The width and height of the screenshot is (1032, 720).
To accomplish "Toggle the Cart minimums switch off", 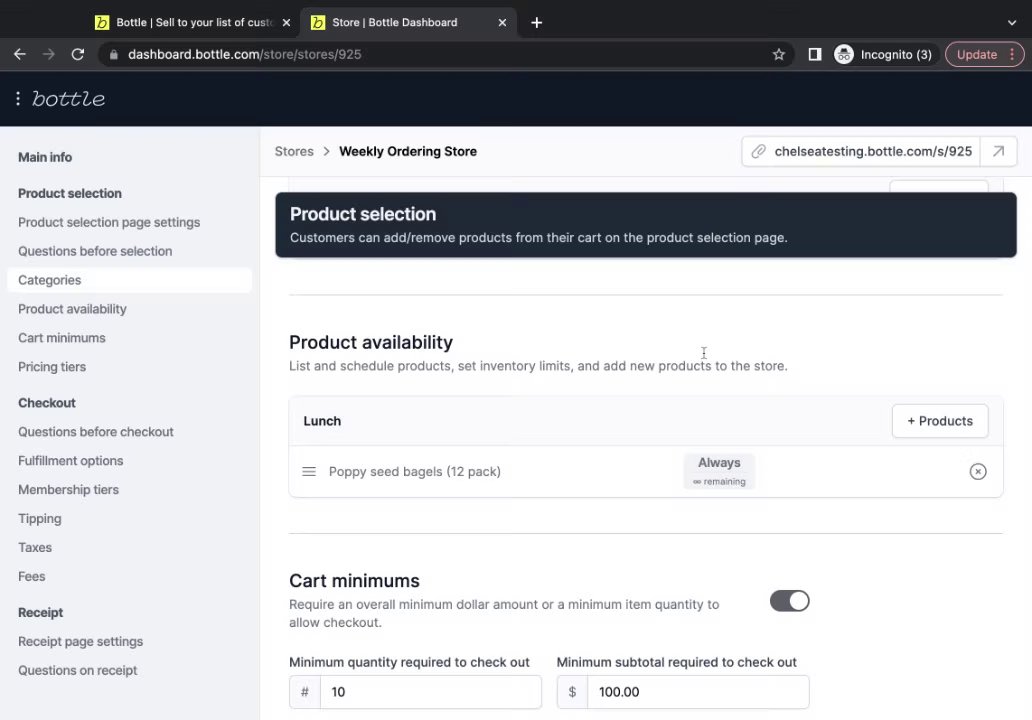I will coord(789,601).
